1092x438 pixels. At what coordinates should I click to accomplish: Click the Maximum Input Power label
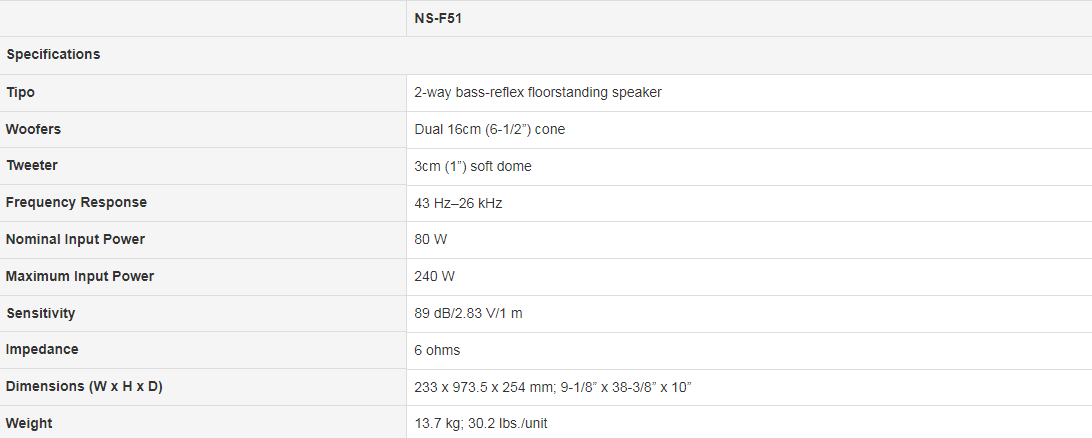[79, 276]
